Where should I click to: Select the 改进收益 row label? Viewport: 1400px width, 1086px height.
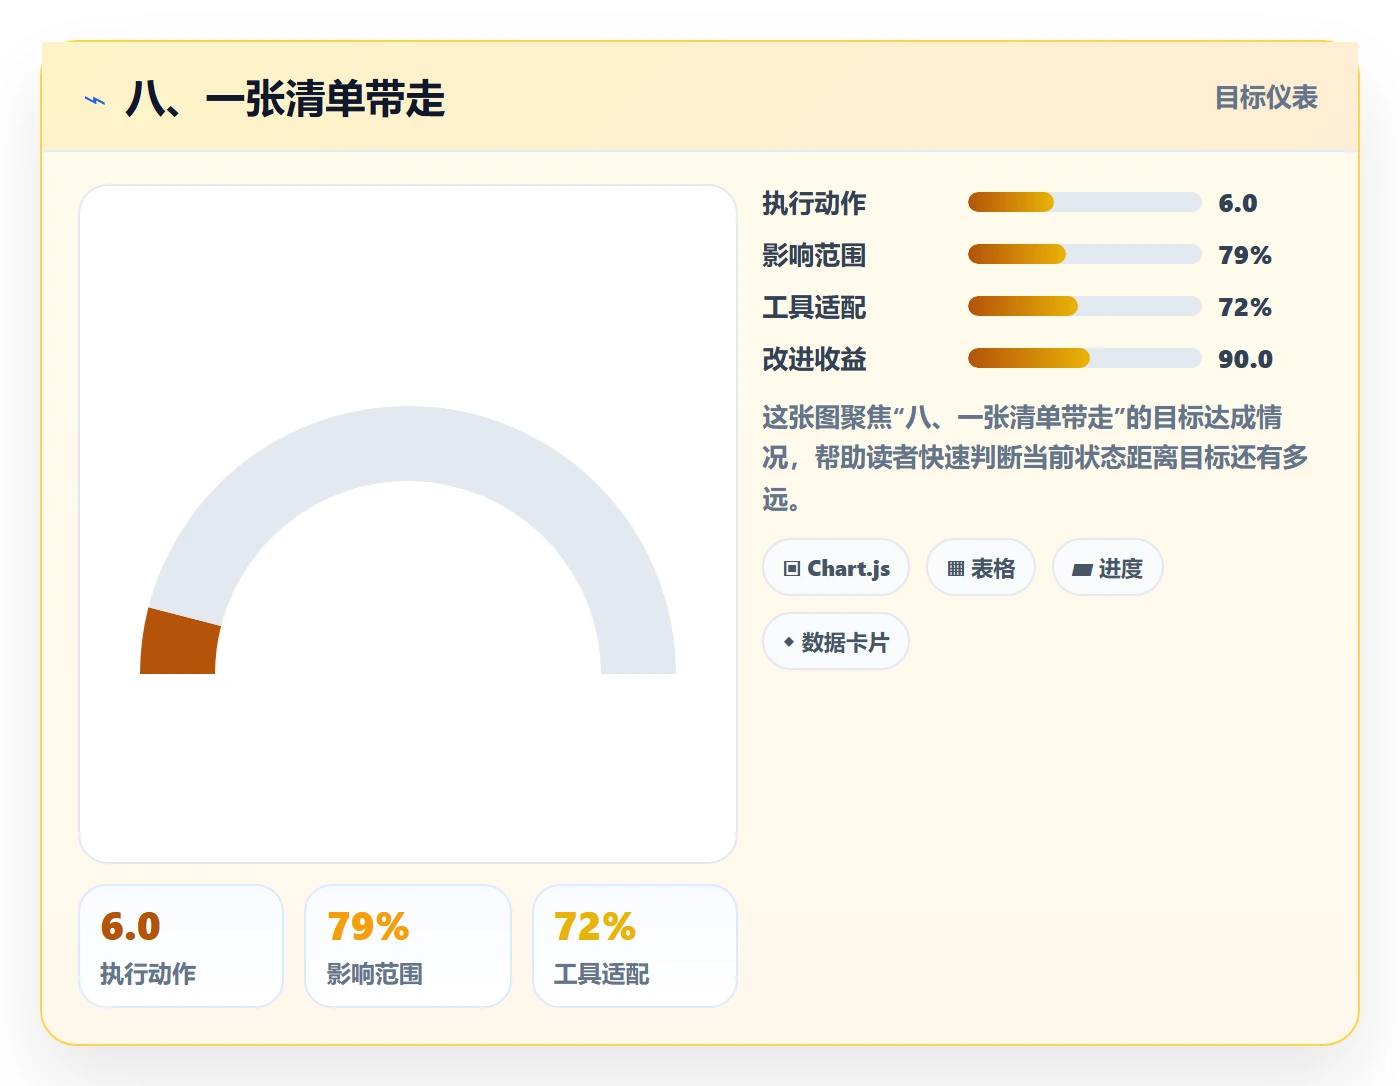click(x=814, y=359)
